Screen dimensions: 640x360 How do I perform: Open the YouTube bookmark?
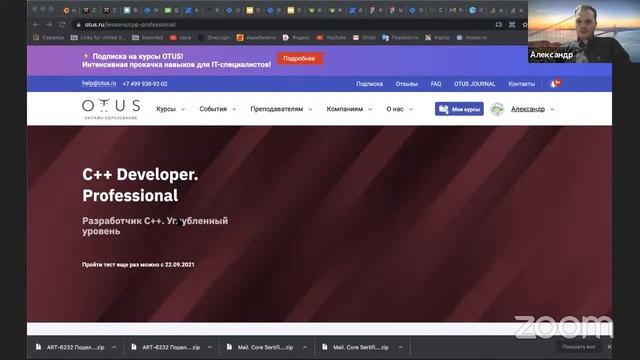331,38
